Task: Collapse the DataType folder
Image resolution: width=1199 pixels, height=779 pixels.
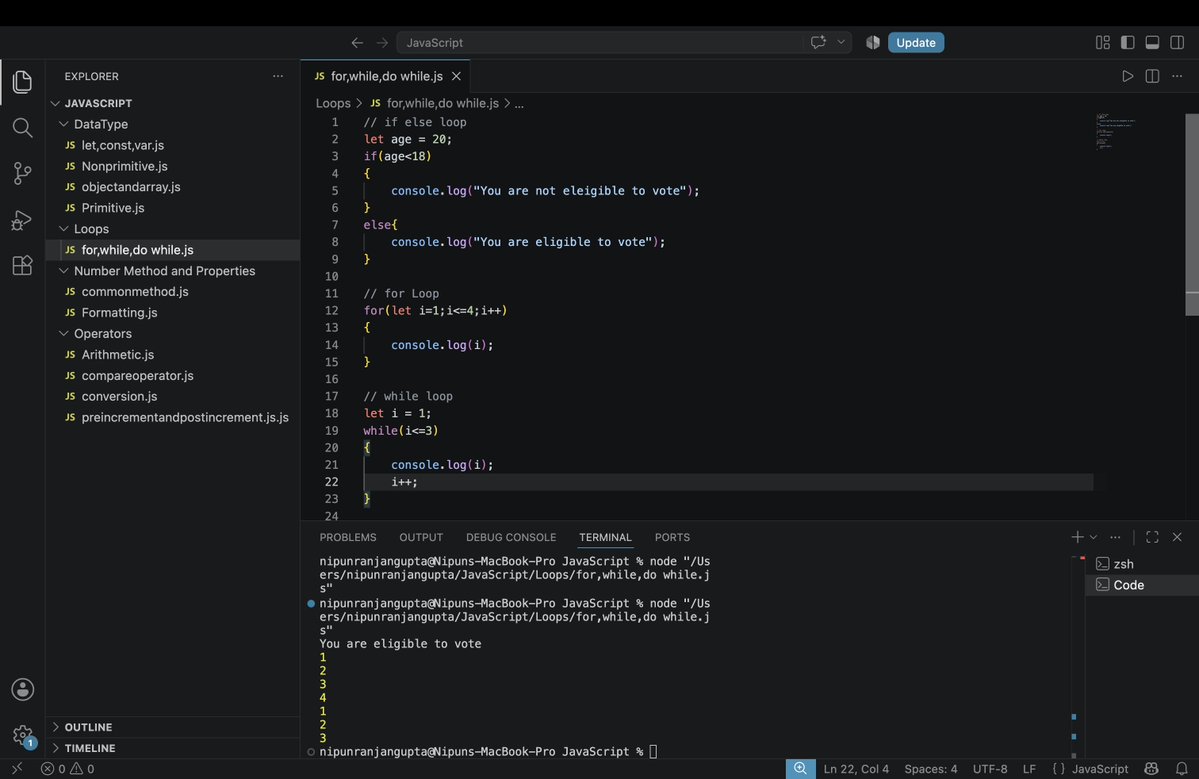Action: tap(64, 124)
